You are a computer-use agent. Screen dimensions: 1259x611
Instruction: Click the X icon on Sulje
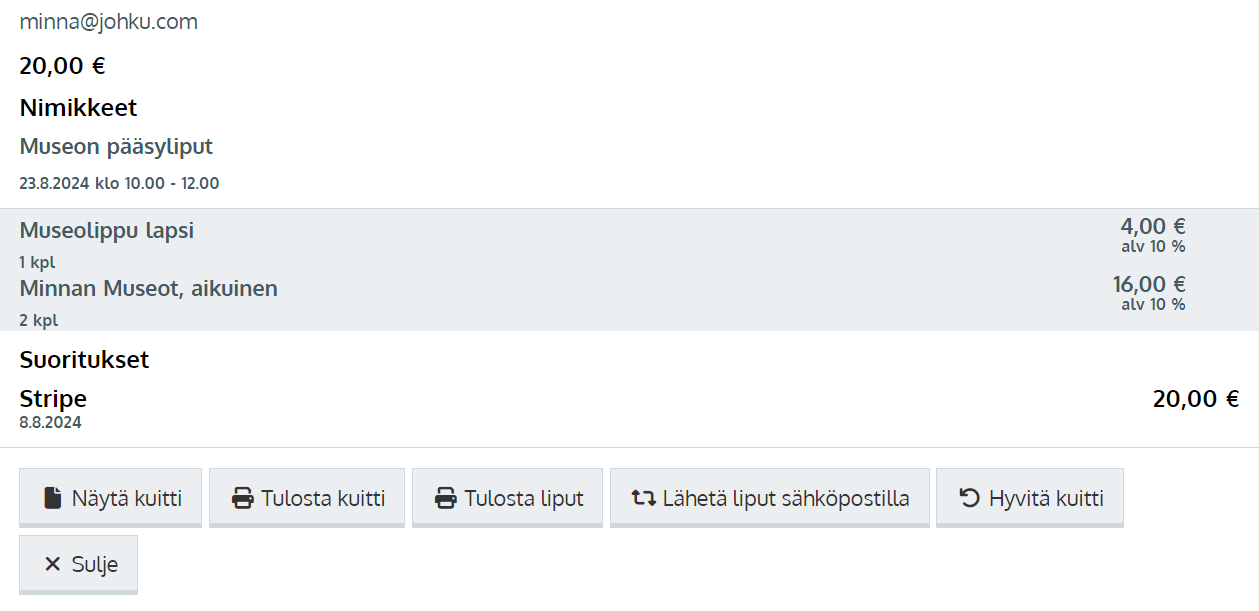(x=53, y=565)
